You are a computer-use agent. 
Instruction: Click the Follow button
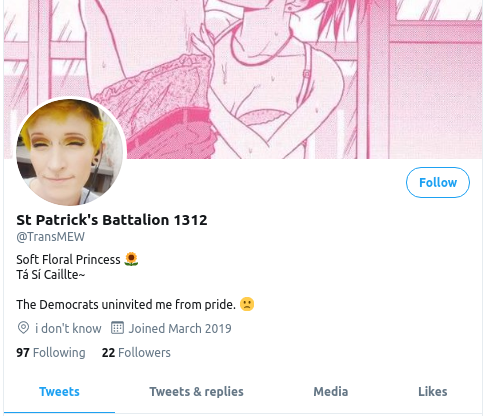pyautogui.click(x=438, y=182)
